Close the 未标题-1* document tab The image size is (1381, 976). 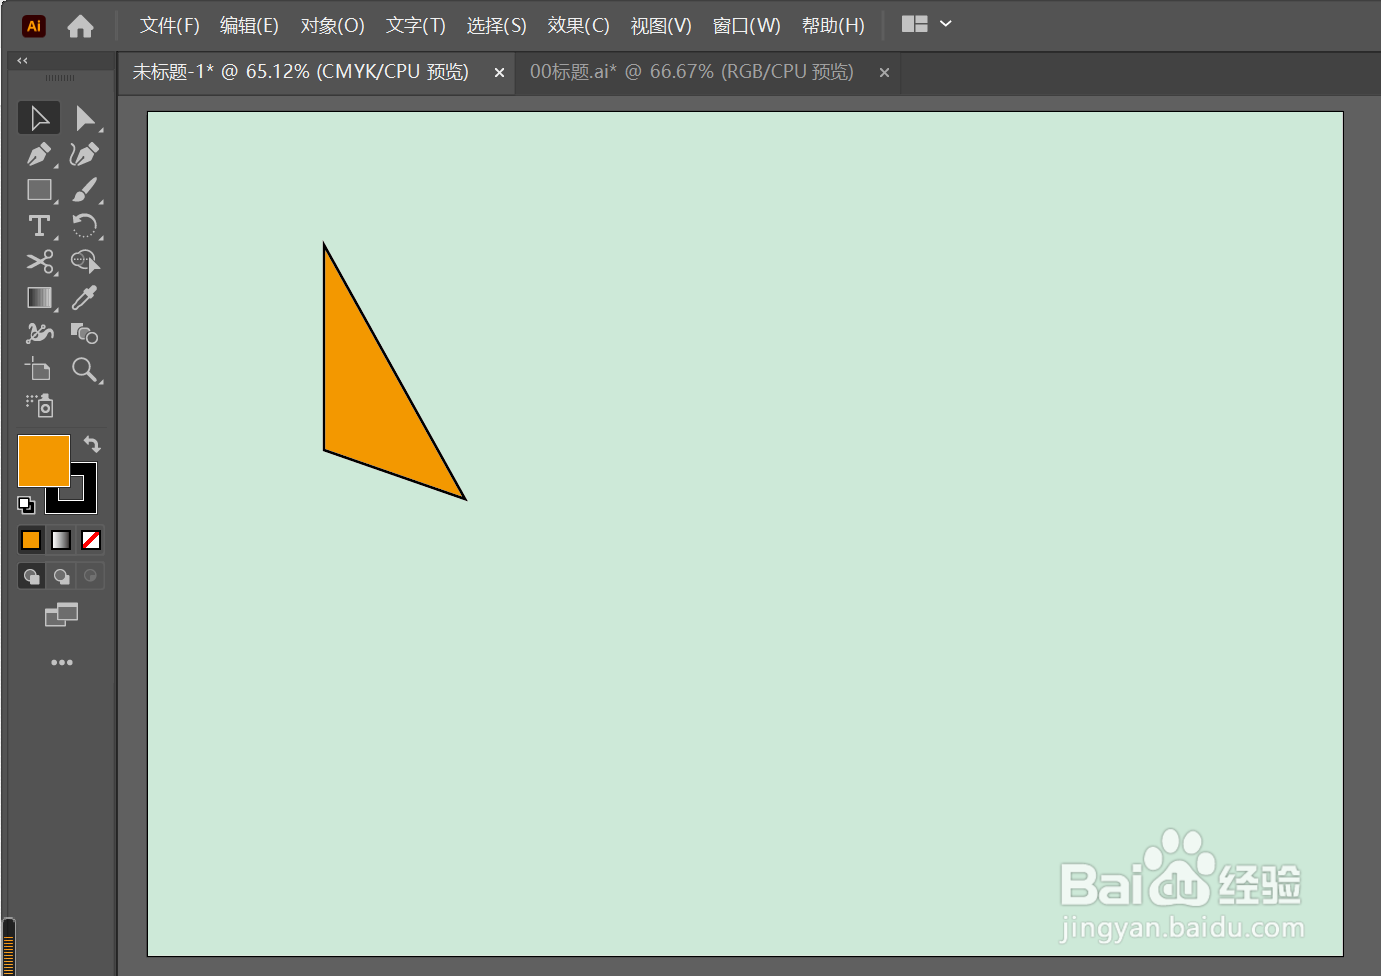click(x=499, y=72)
